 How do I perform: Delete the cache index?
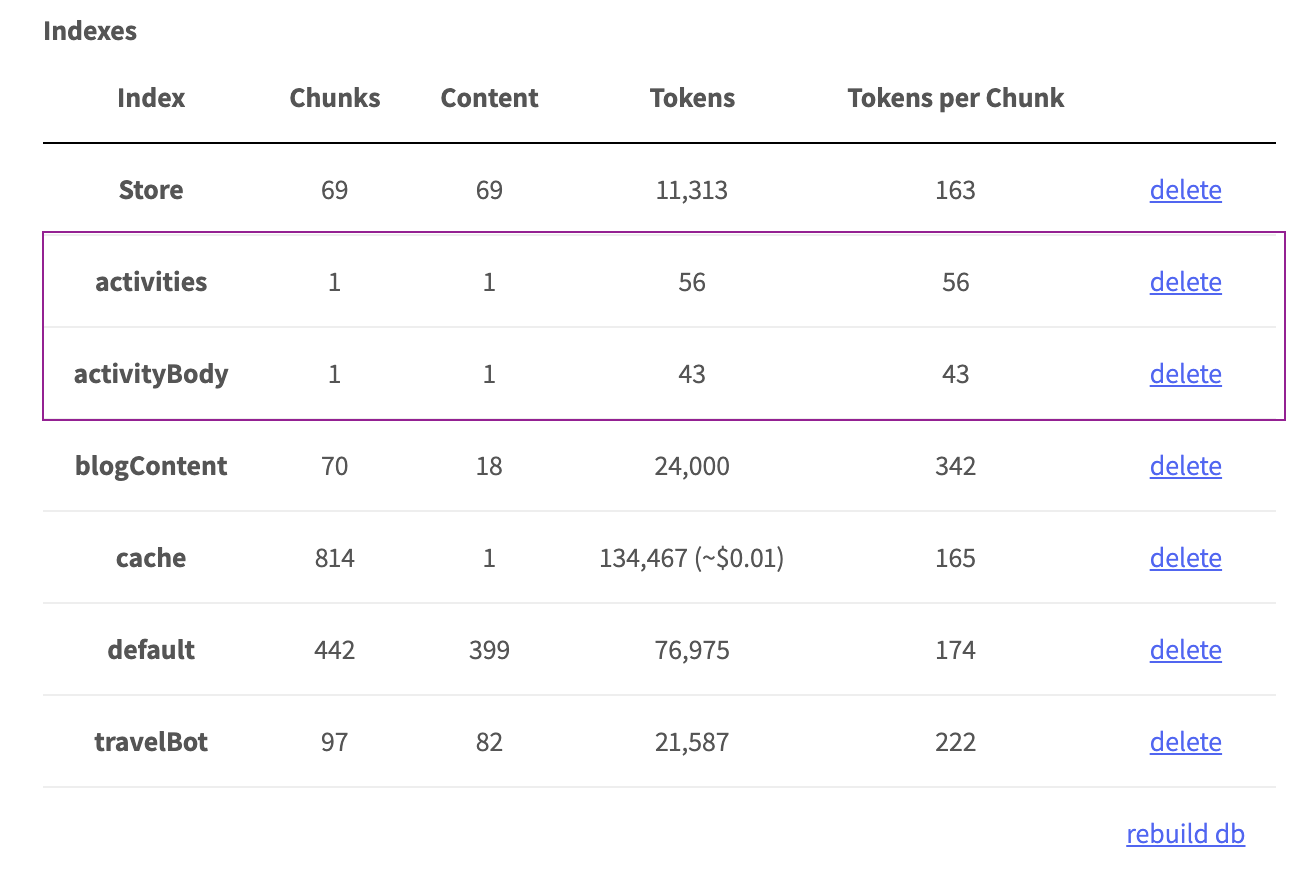[1185, 558]
